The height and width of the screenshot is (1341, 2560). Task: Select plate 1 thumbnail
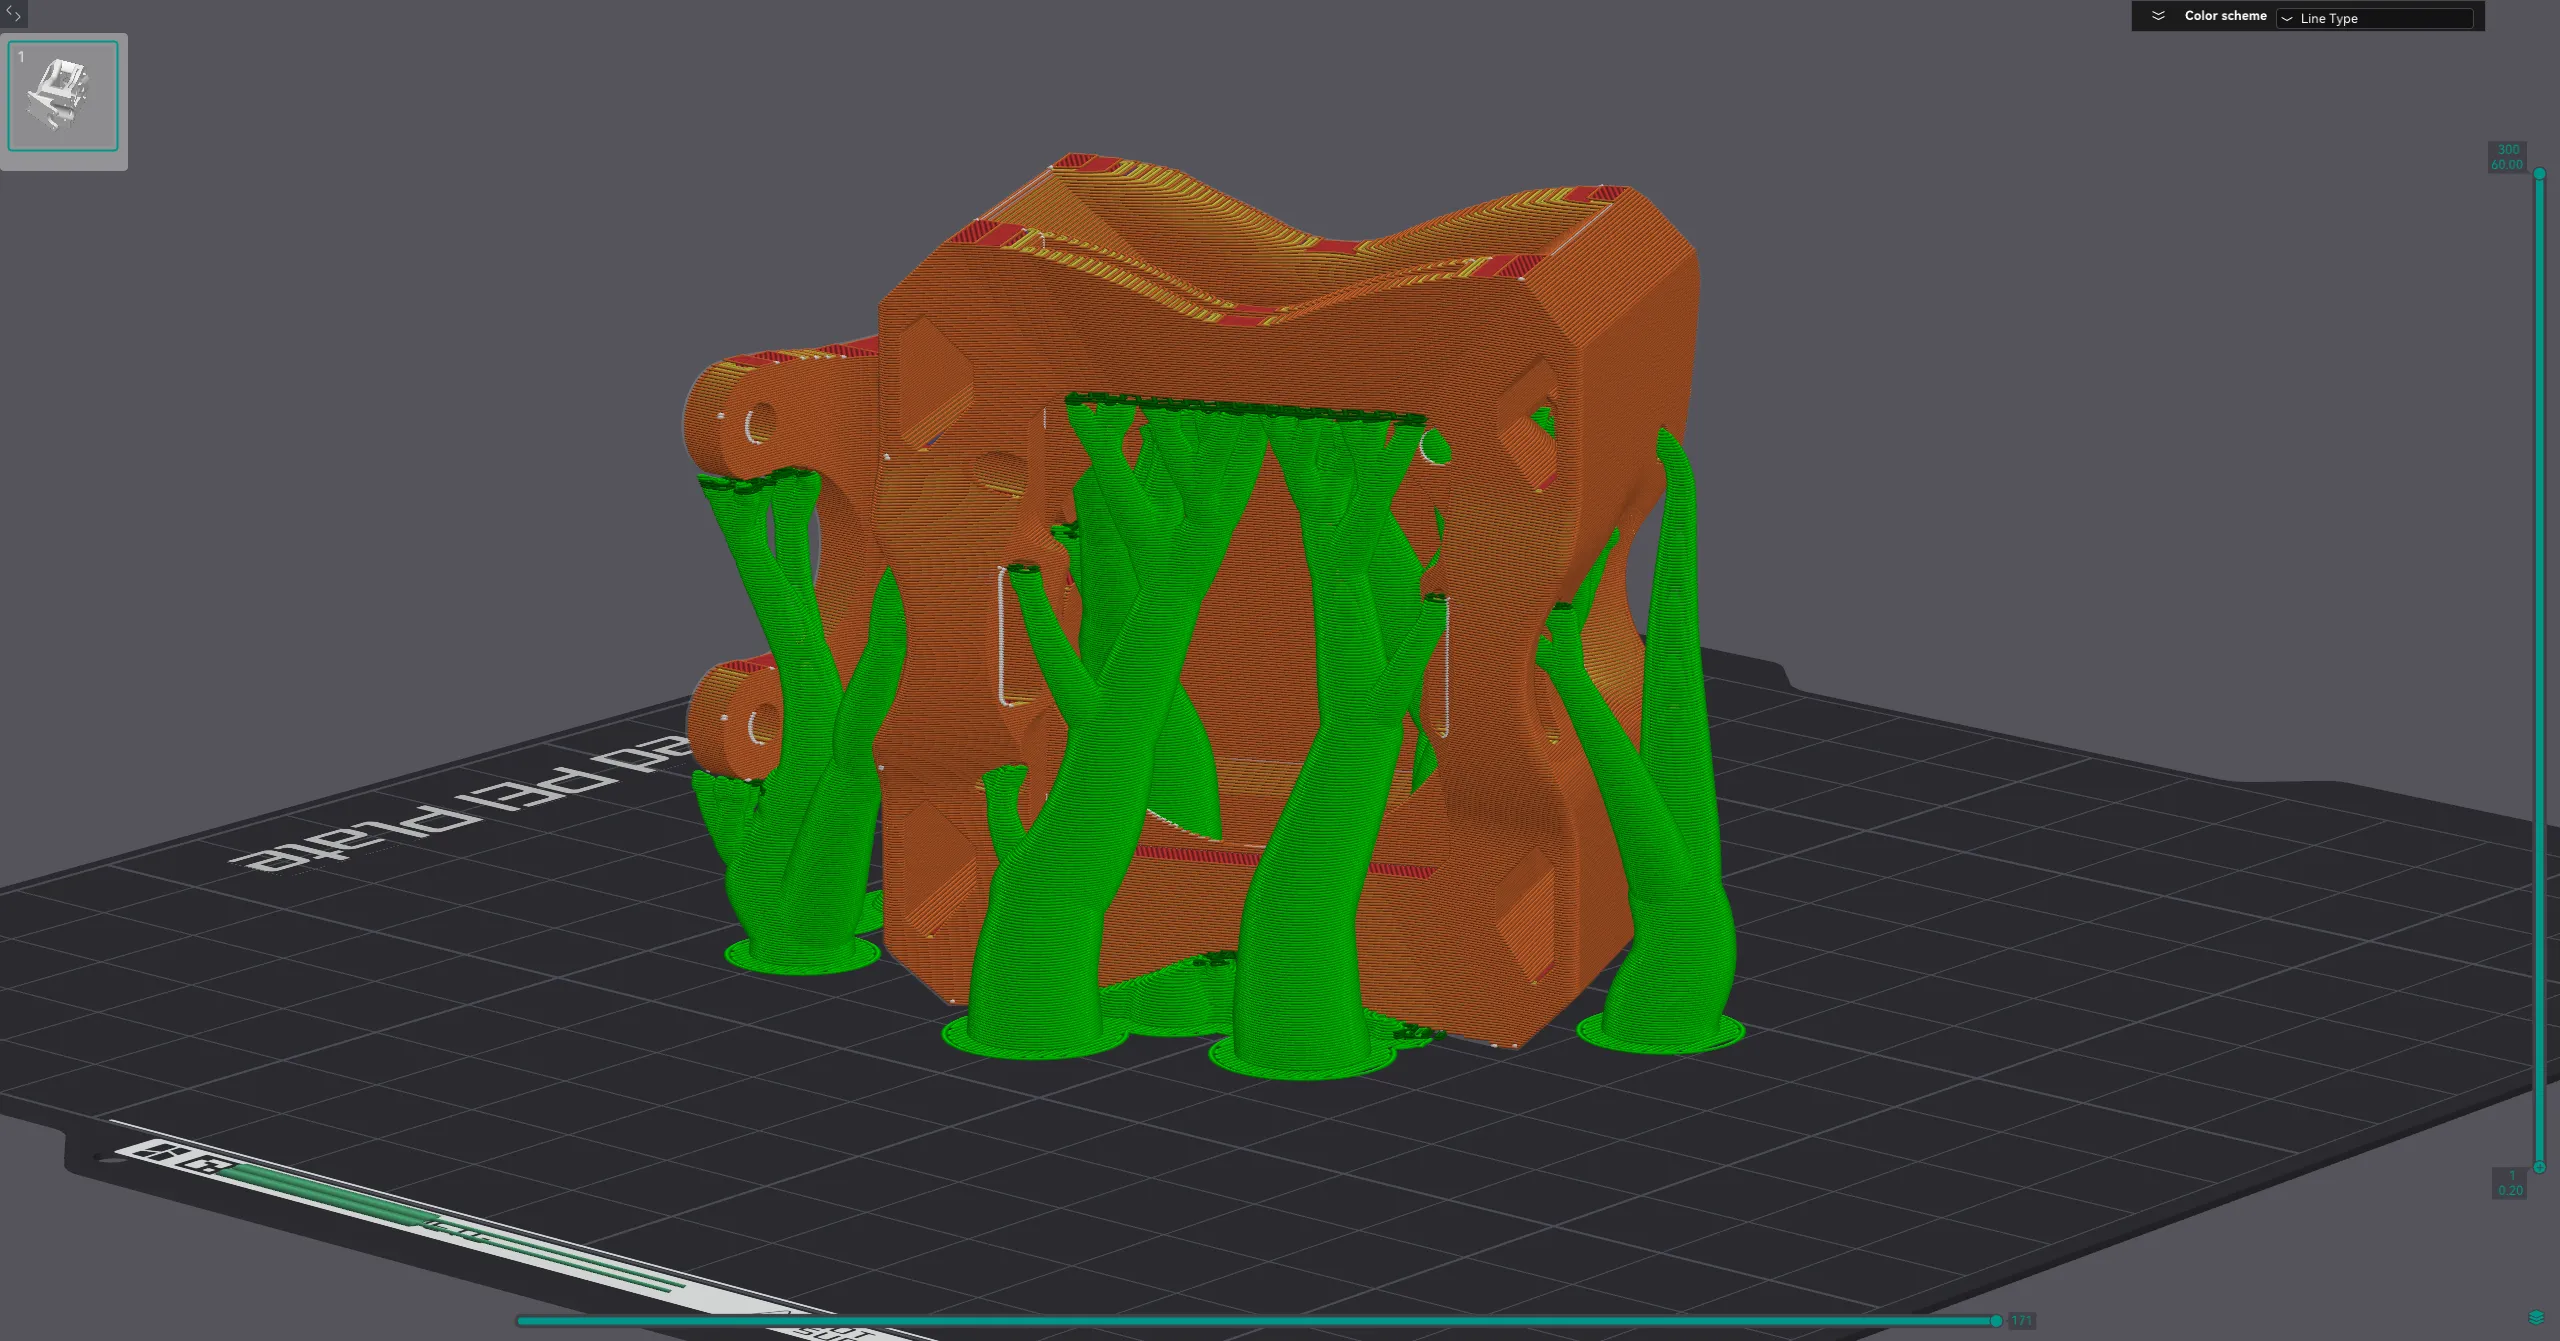pyautogui.click(x=63, y=96)
